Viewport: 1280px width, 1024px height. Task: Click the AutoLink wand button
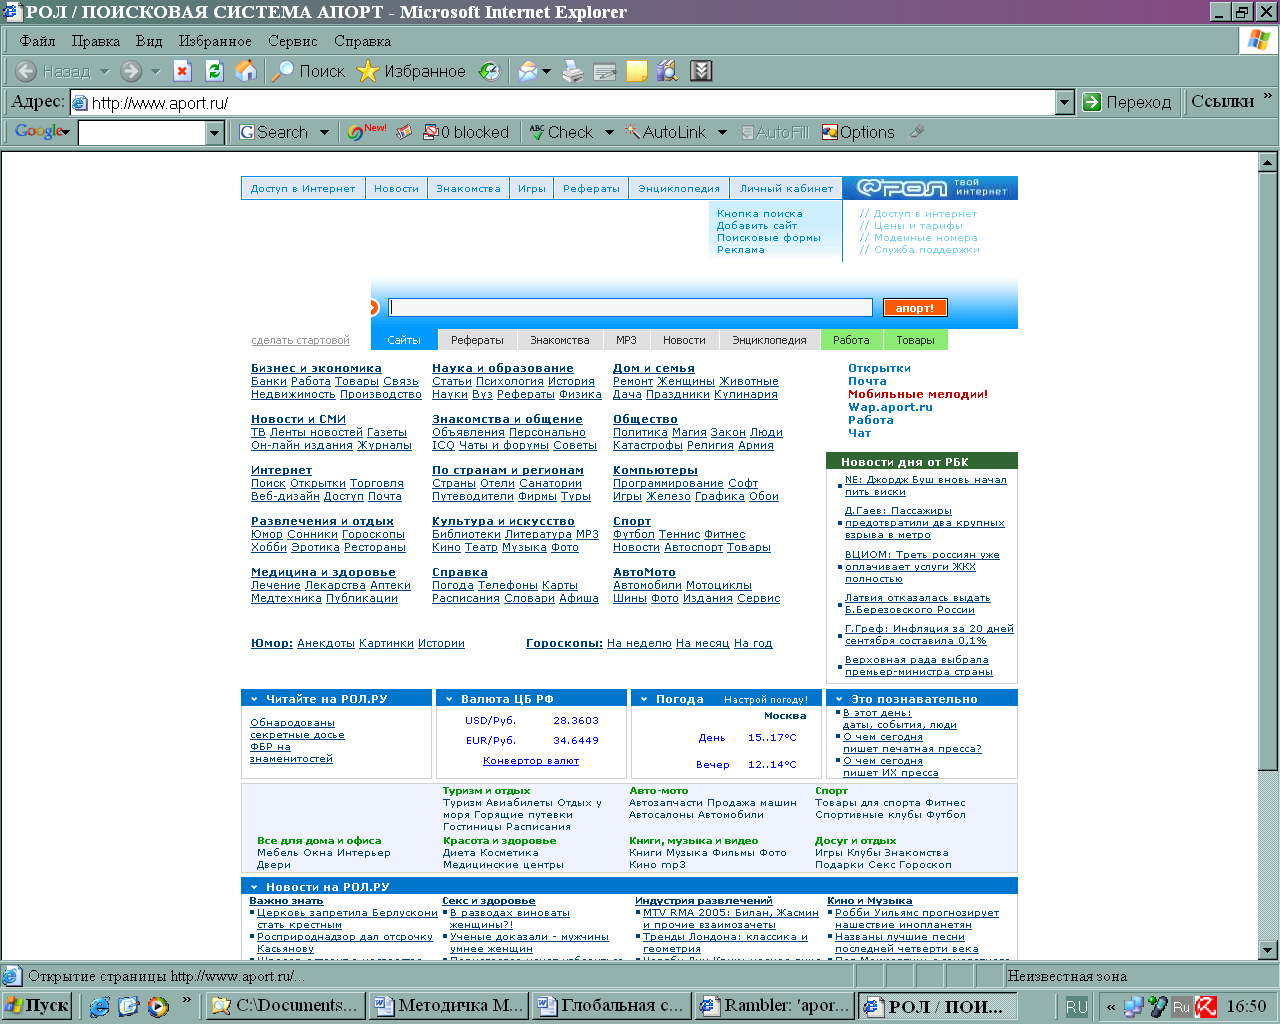click(x=665, y=132)
